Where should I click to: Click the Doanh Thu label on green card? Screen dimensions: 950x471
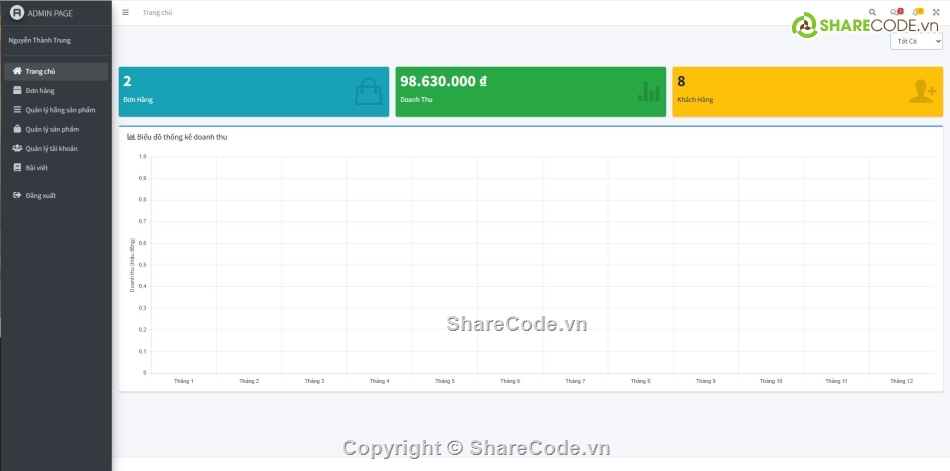[x=416, y=99]
